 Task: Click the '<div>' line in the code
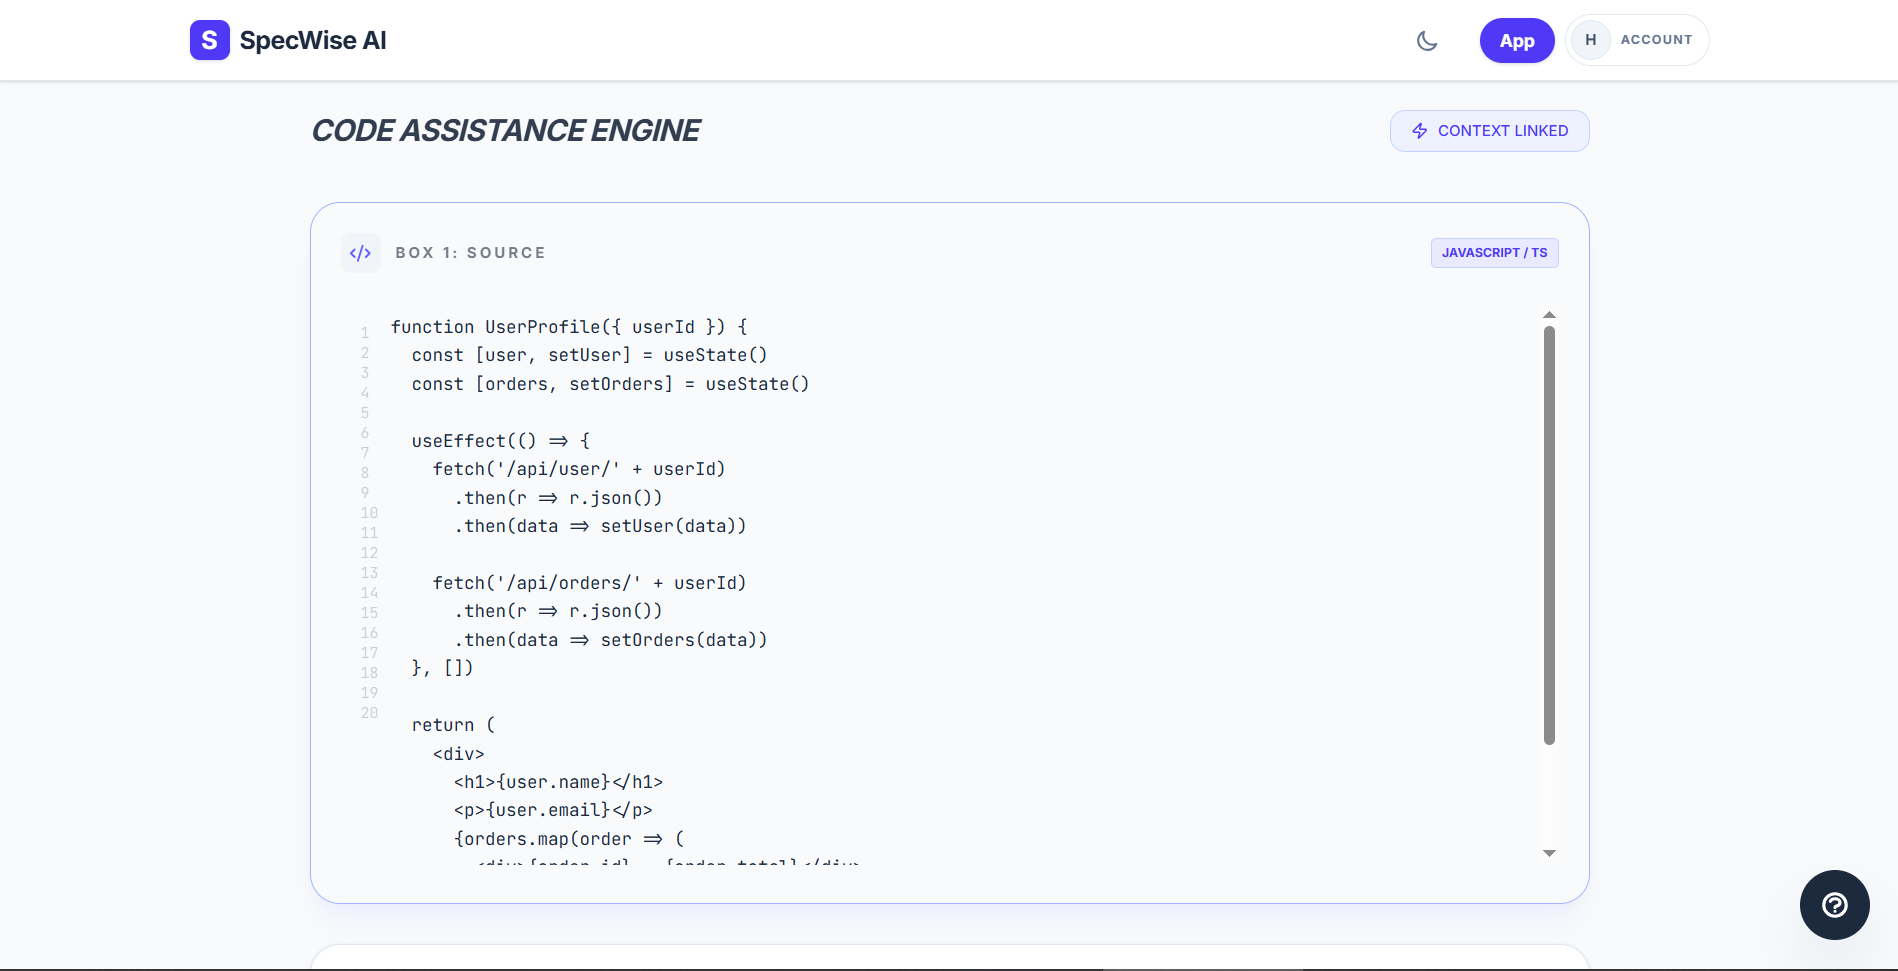459,754
